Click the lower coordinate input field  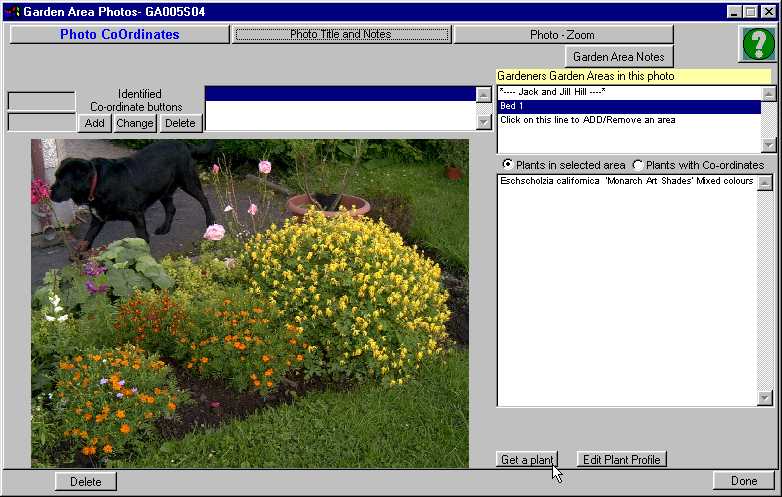tap(41, 123)
